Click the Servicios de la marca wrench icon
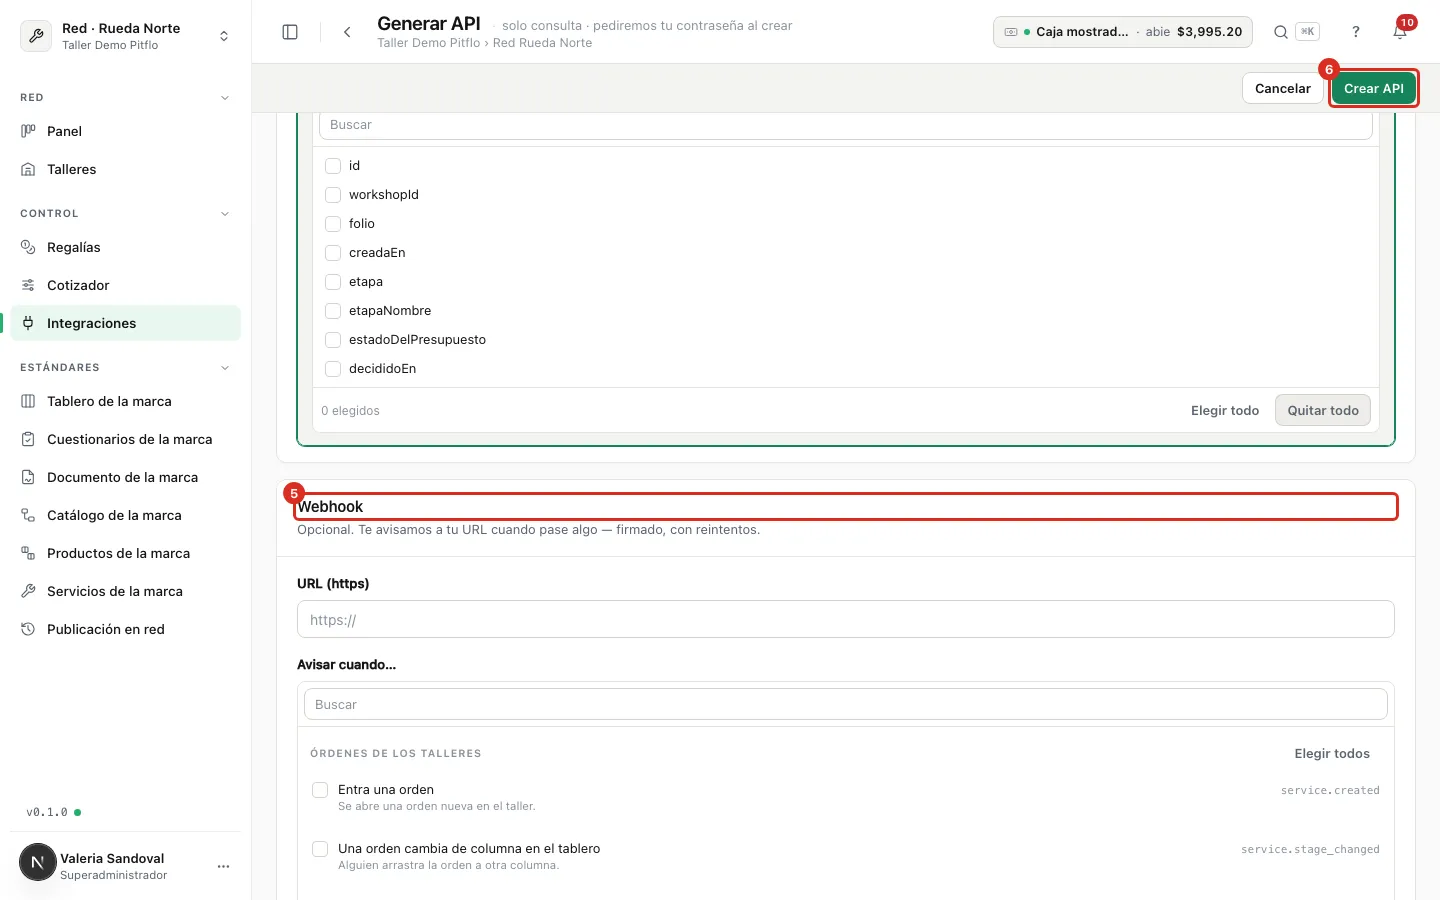The height and width of the screenshot is (900, 1440). pyautogui.click(x=28, y=591)
